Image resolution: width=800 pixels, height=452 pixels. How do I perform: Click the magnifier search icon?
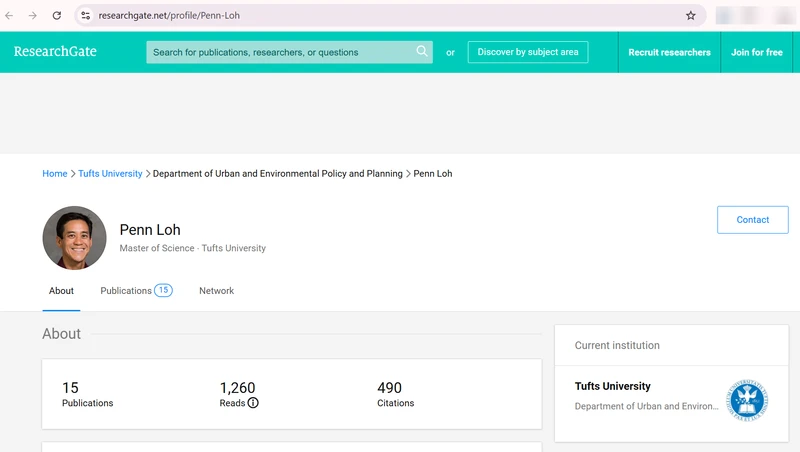(x=421, y=51)
